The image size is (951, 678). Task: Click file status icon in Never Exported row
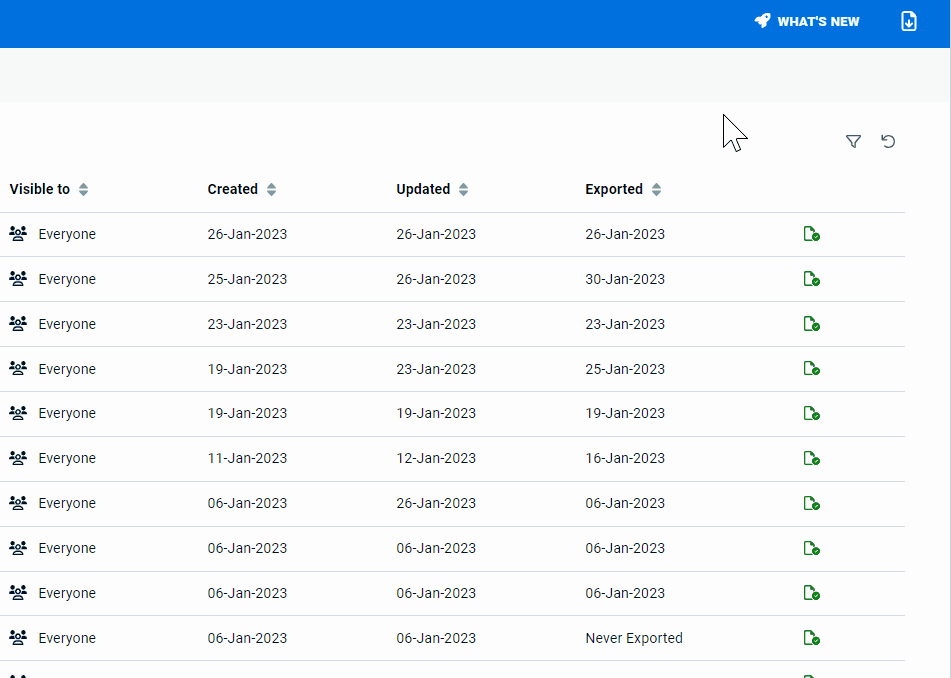pos(812,638)
